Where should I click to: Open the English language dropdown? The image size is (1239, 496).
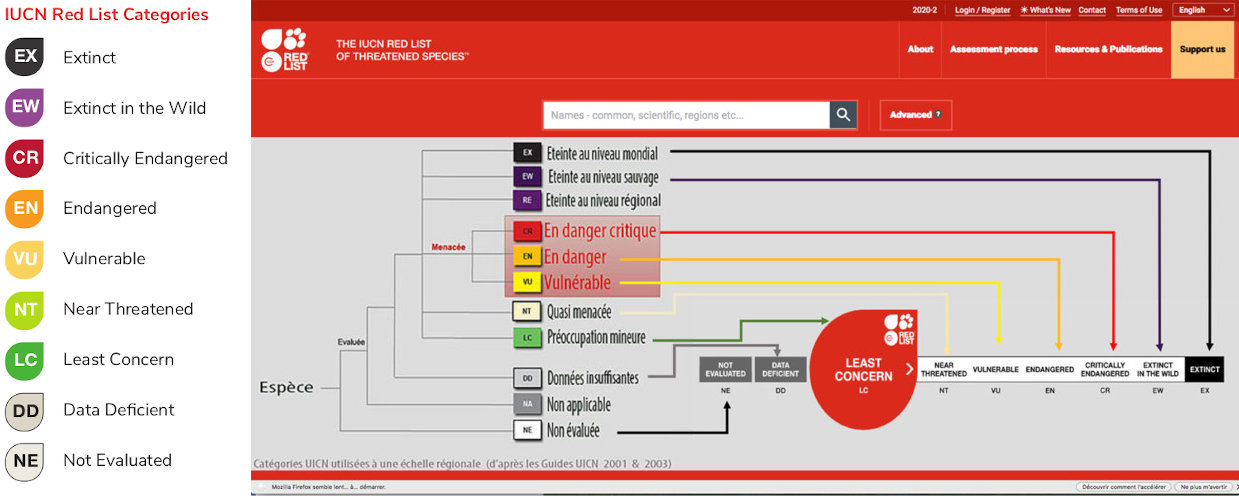pos(1204,10)
